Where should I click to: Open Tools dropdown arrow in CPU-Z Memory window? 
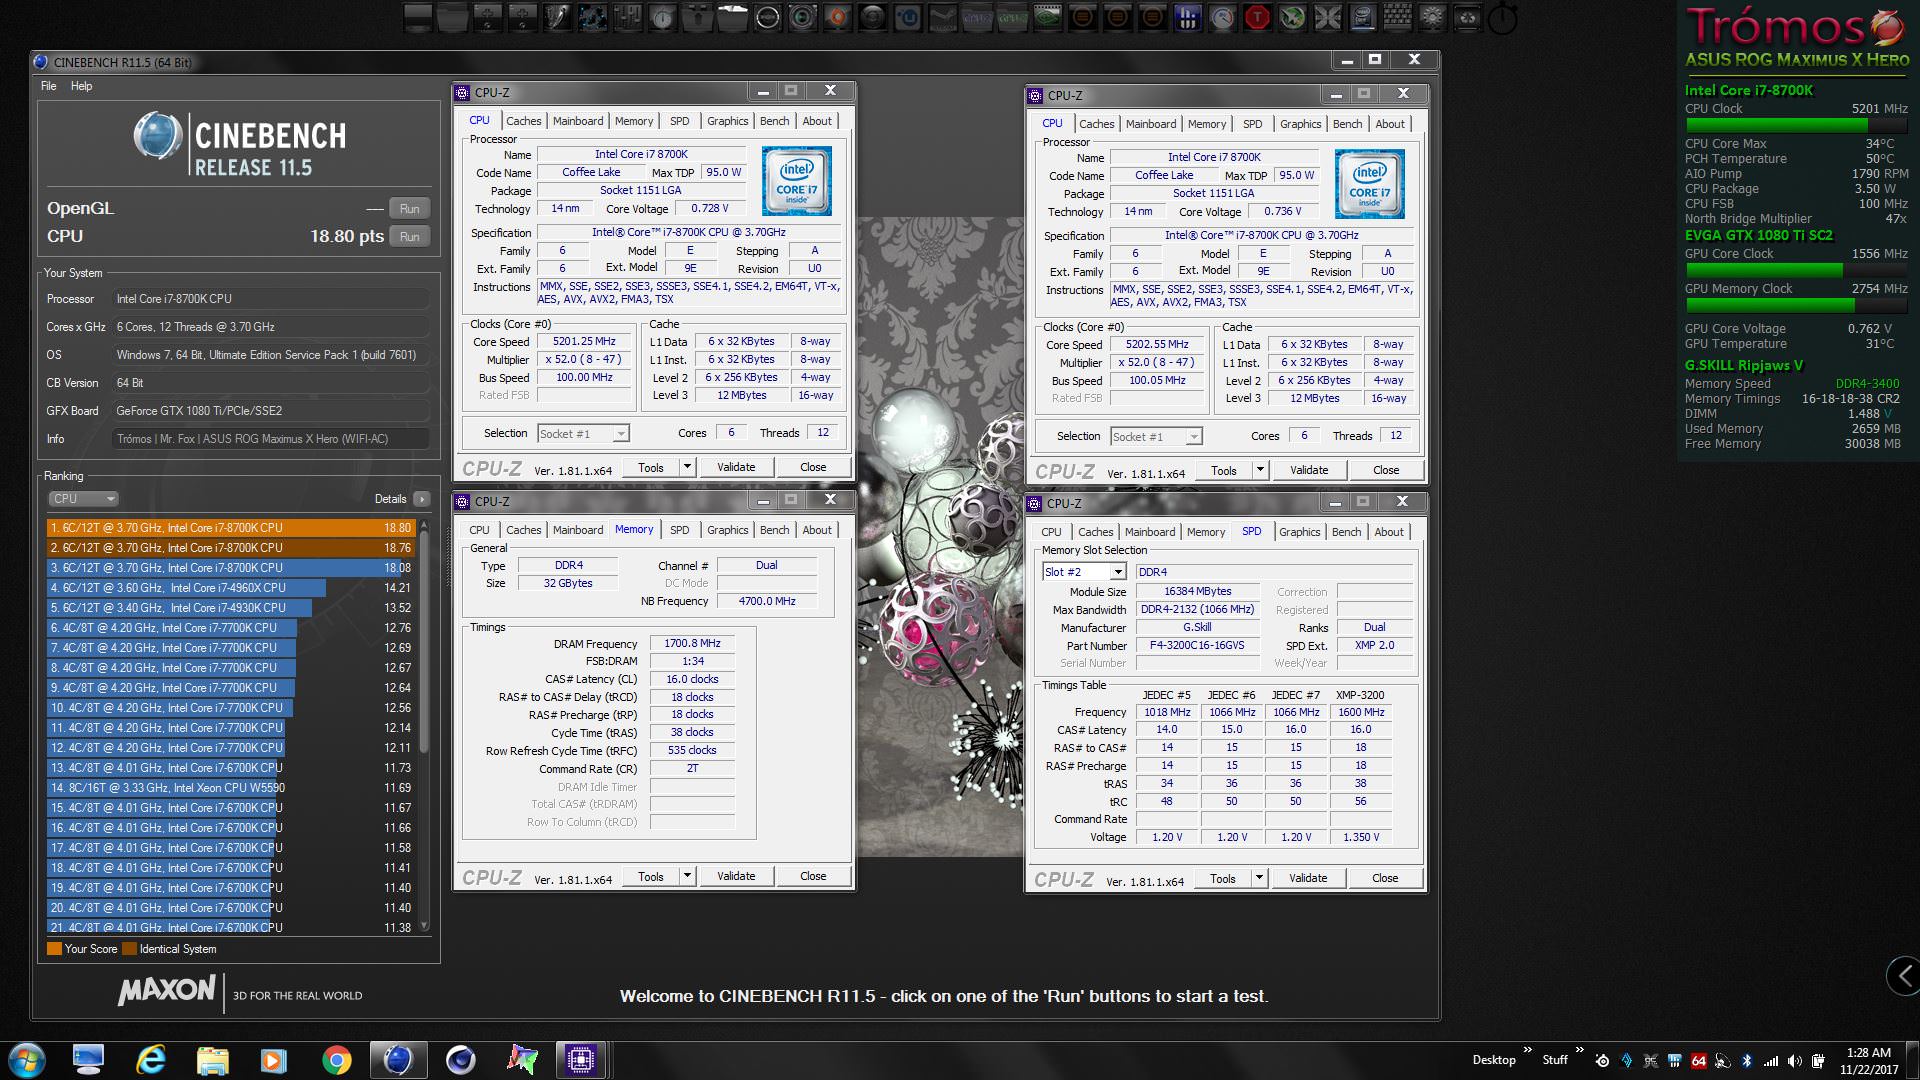pyautogui.click(x=687, y=876)
